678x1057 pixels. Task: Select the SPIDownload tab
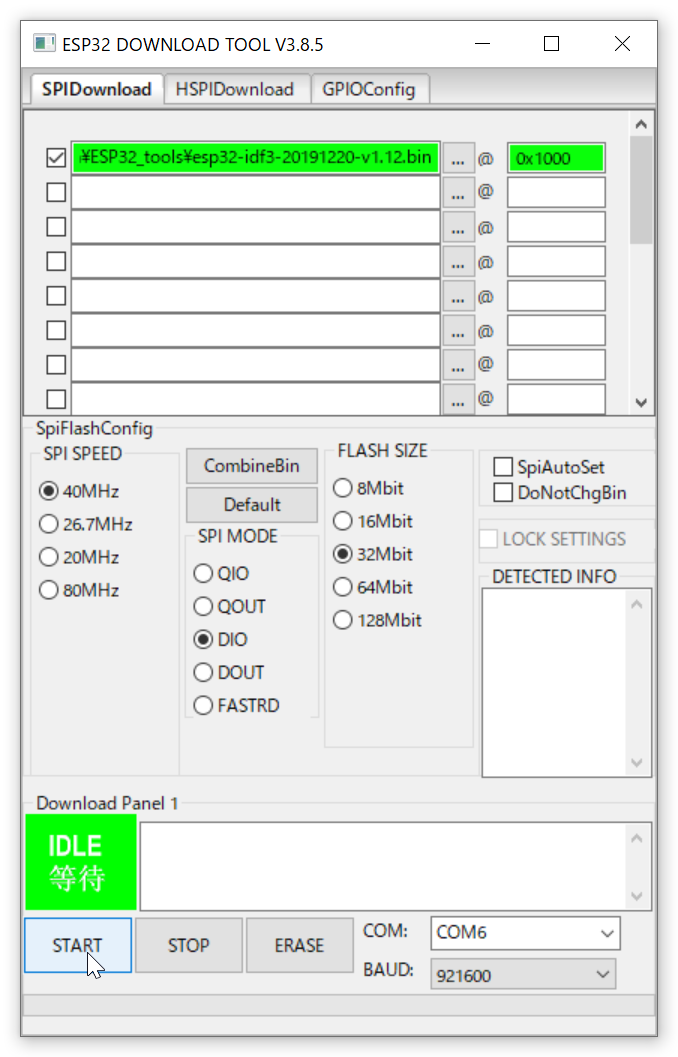(x=96, y=89)
